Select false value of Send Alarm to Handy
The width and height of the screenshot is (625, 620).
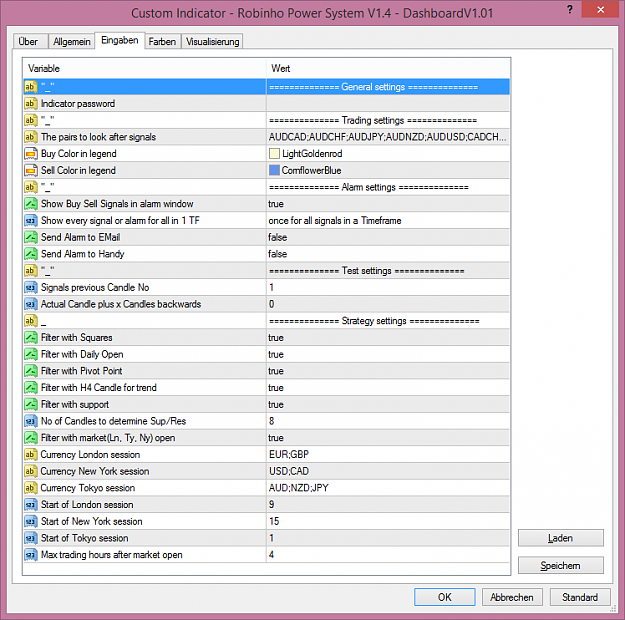click(x=388, y=254)
